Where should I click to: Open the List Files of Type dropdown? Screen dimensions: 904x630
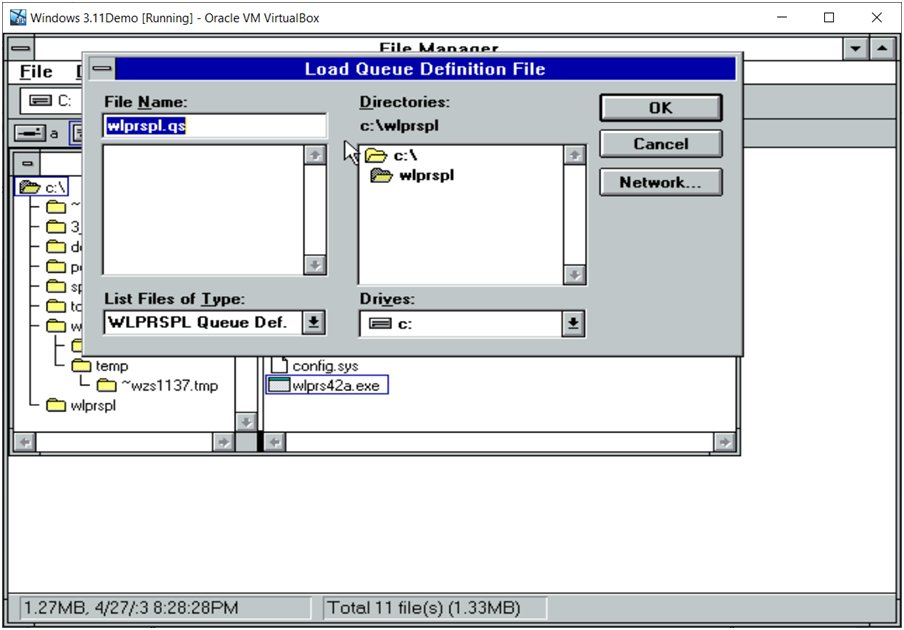pos(314,322)
